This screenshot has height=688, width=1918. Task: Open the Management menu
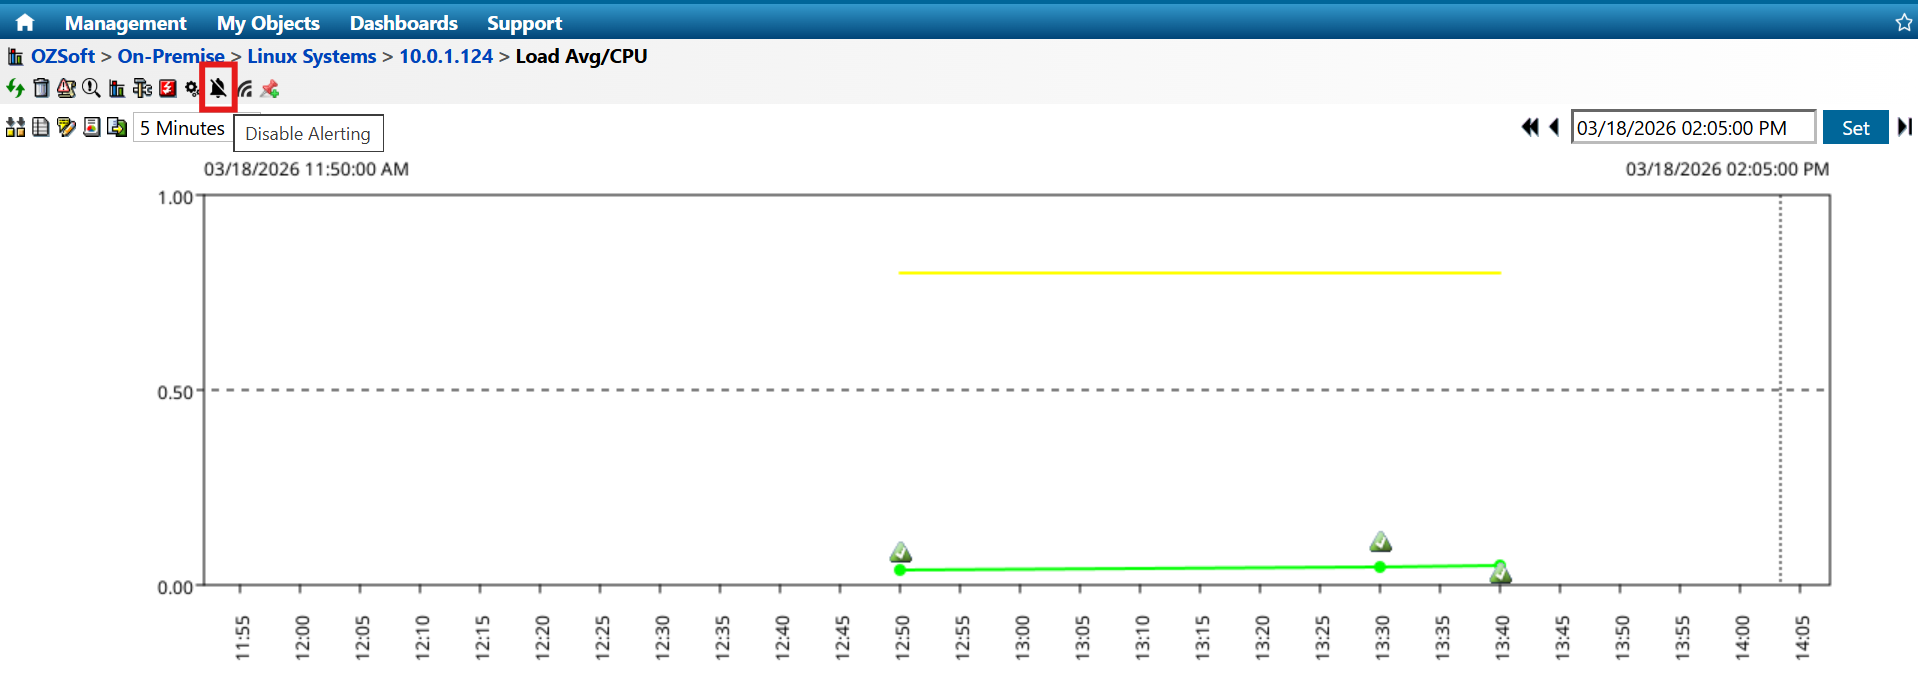(x=125, y=23)
